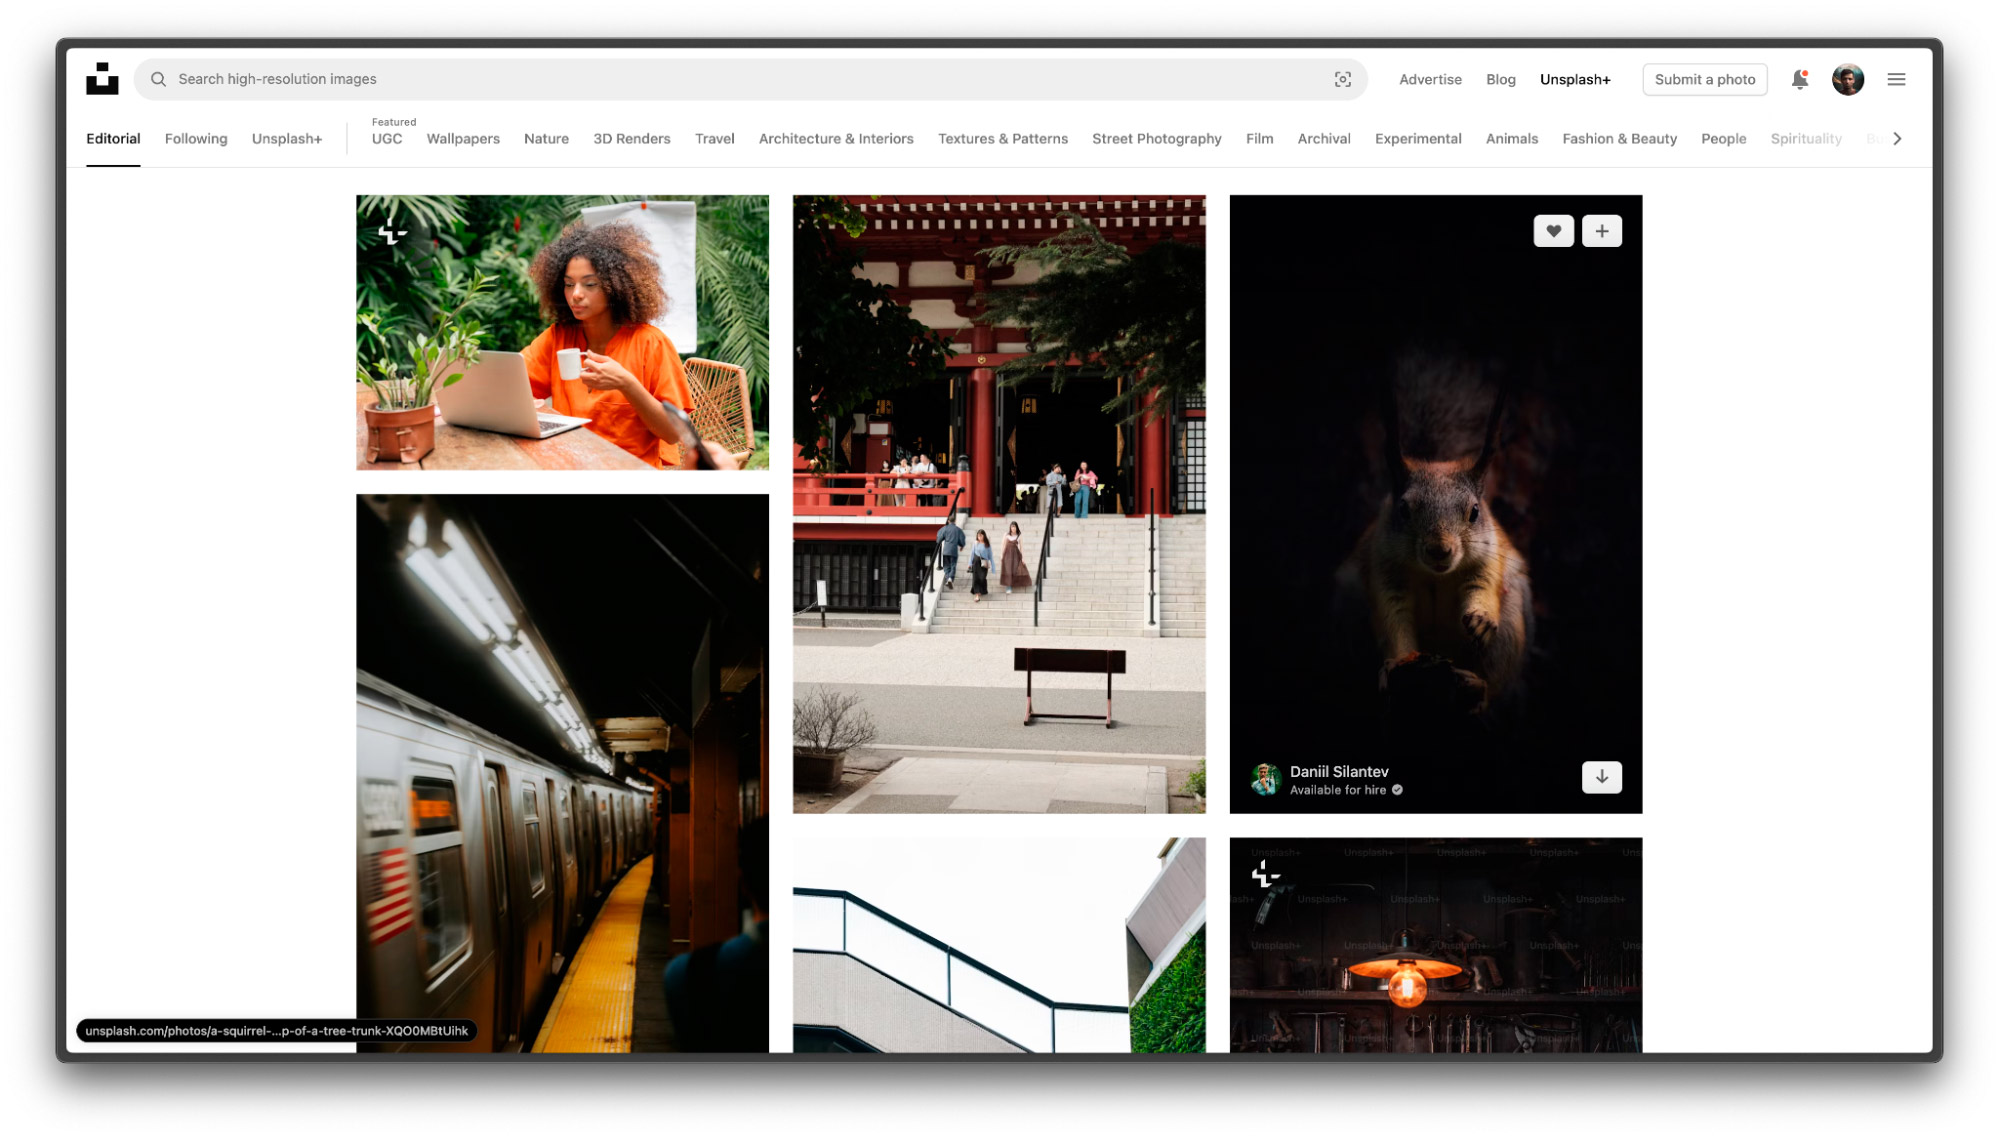Screen dimensions: 1999x1138
Task: Open the Street Photography topic
Action: [x=1156, y=139]
